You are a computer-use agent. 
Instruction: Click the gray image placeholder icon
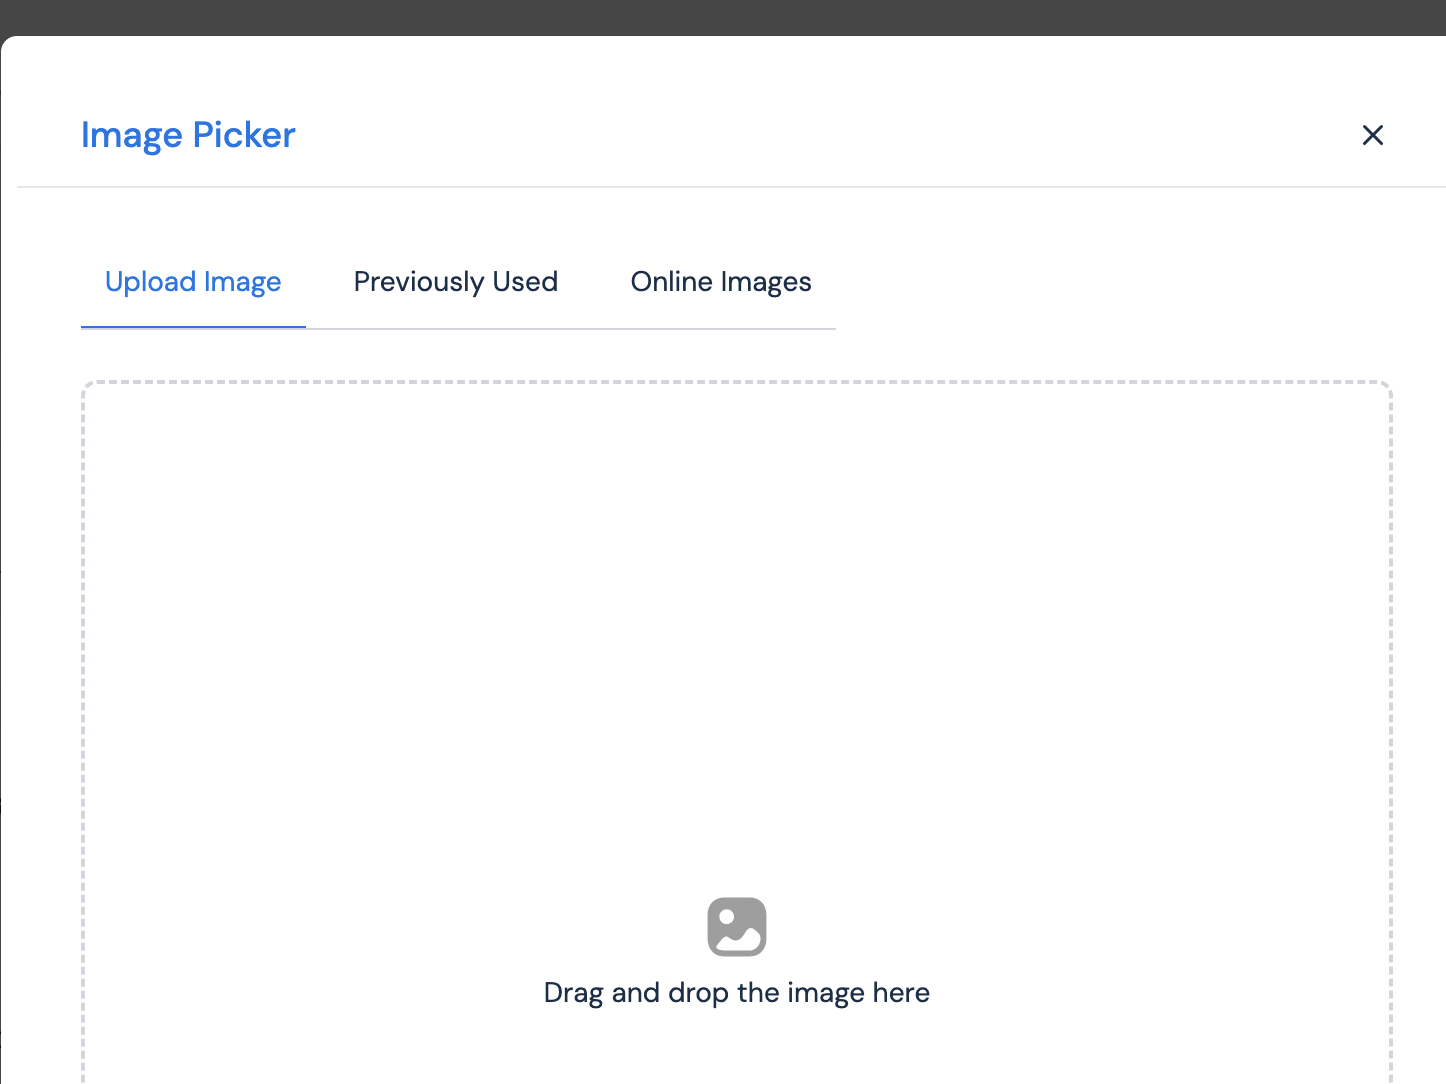(x=736, y=926)
